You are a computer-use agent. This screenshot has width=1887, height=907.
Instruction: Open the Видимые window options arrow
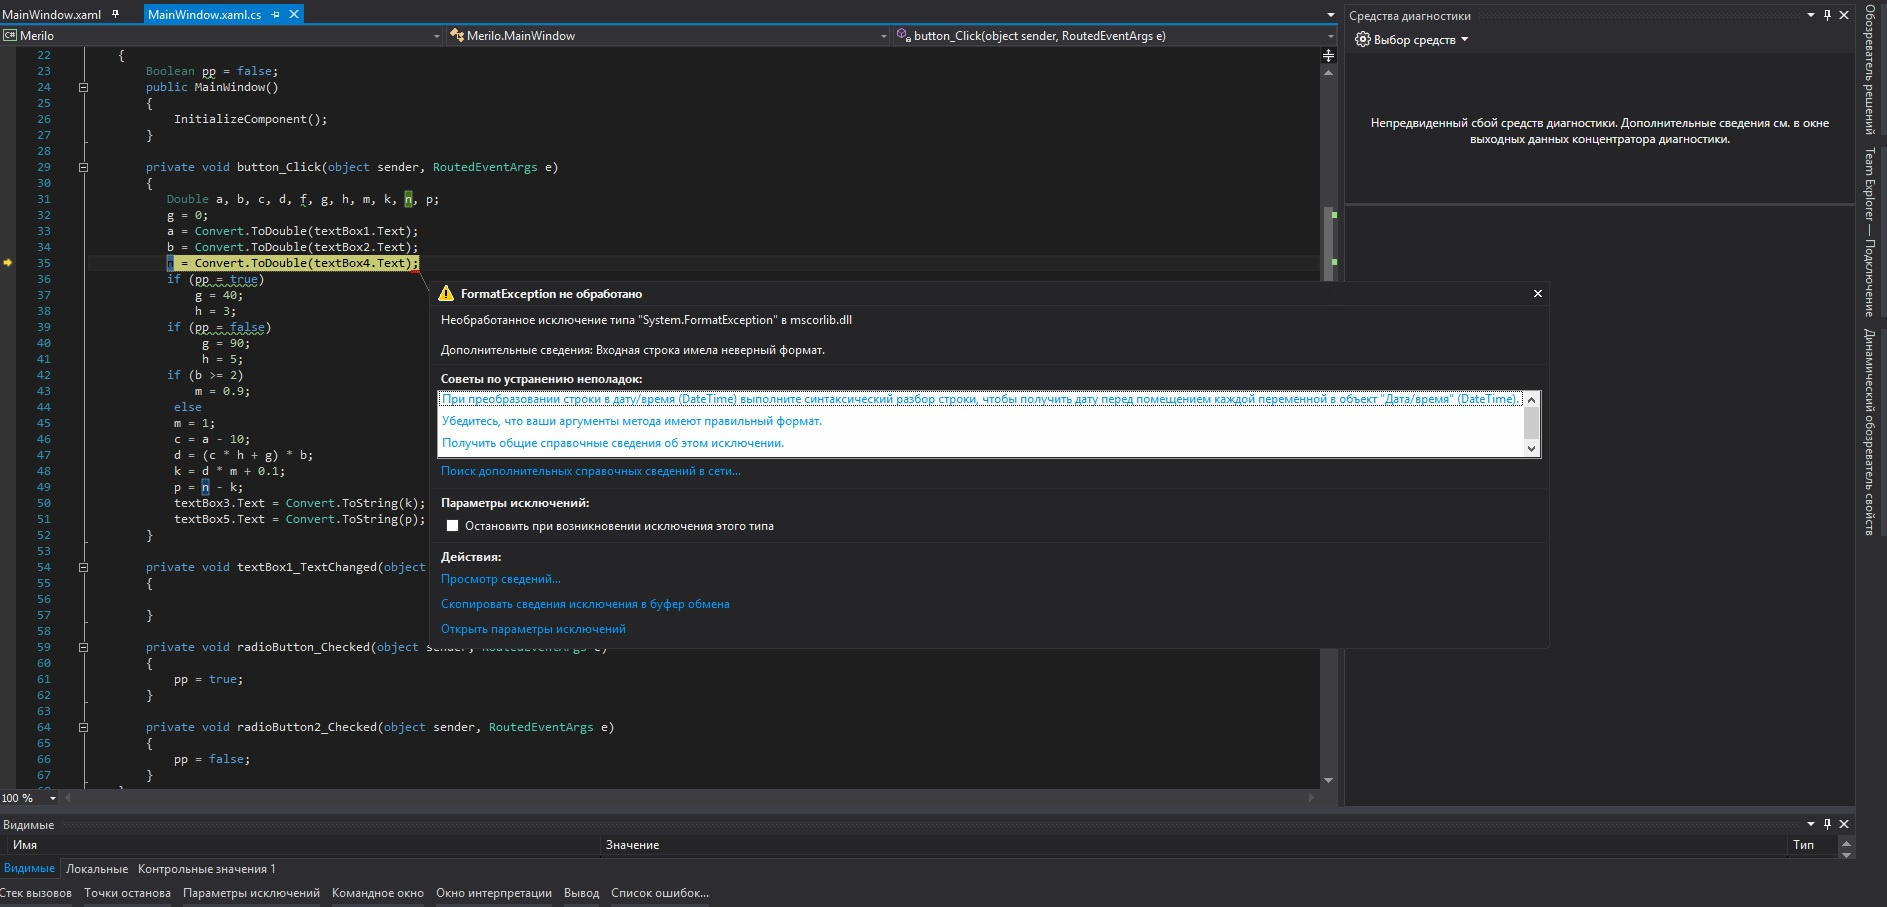[x=1810, y=824]
